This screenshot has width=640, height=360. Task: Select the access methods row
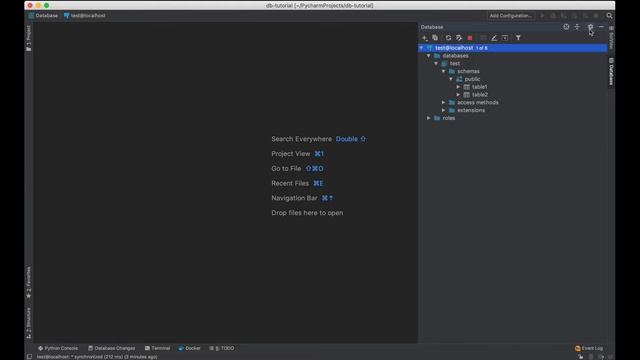513,102
